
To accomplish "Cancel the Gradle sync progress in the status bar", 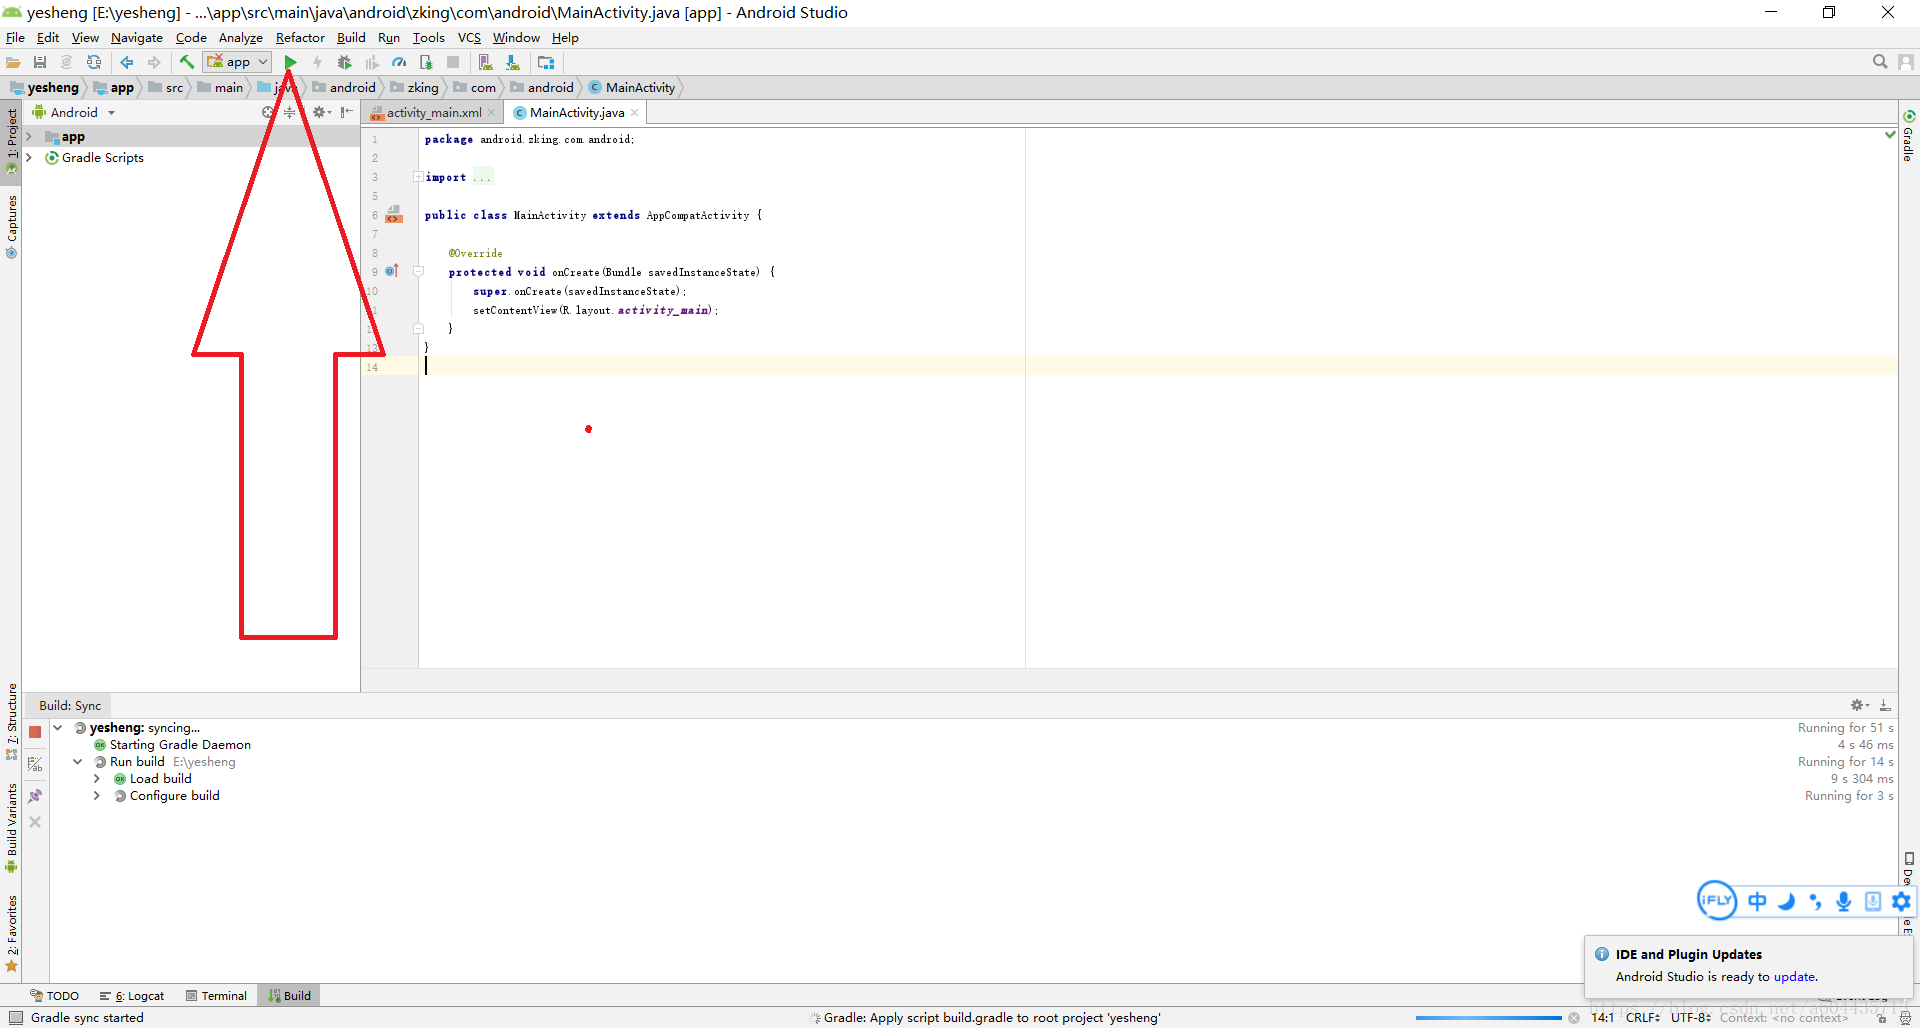I will [1574, 1018].
